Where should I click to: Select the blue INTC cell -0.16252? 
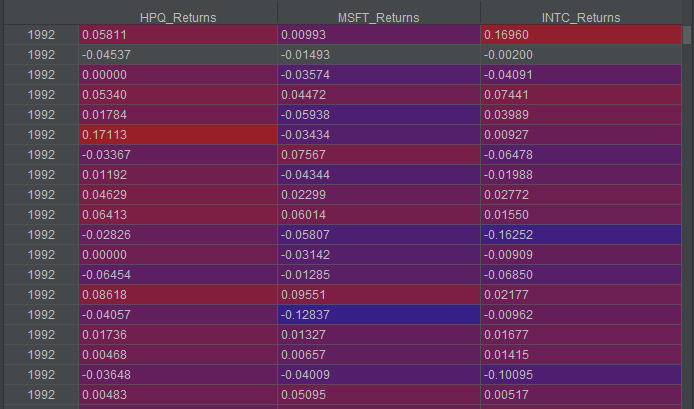[581, 235]
